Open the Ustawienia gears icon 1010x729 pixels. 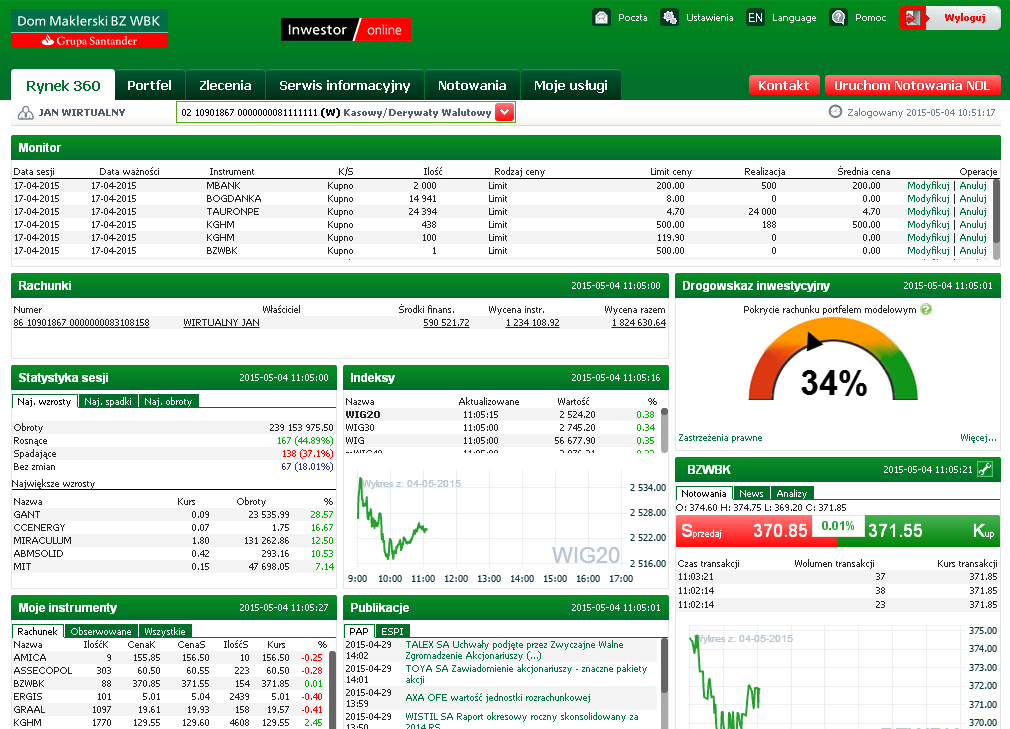(669, 17)
